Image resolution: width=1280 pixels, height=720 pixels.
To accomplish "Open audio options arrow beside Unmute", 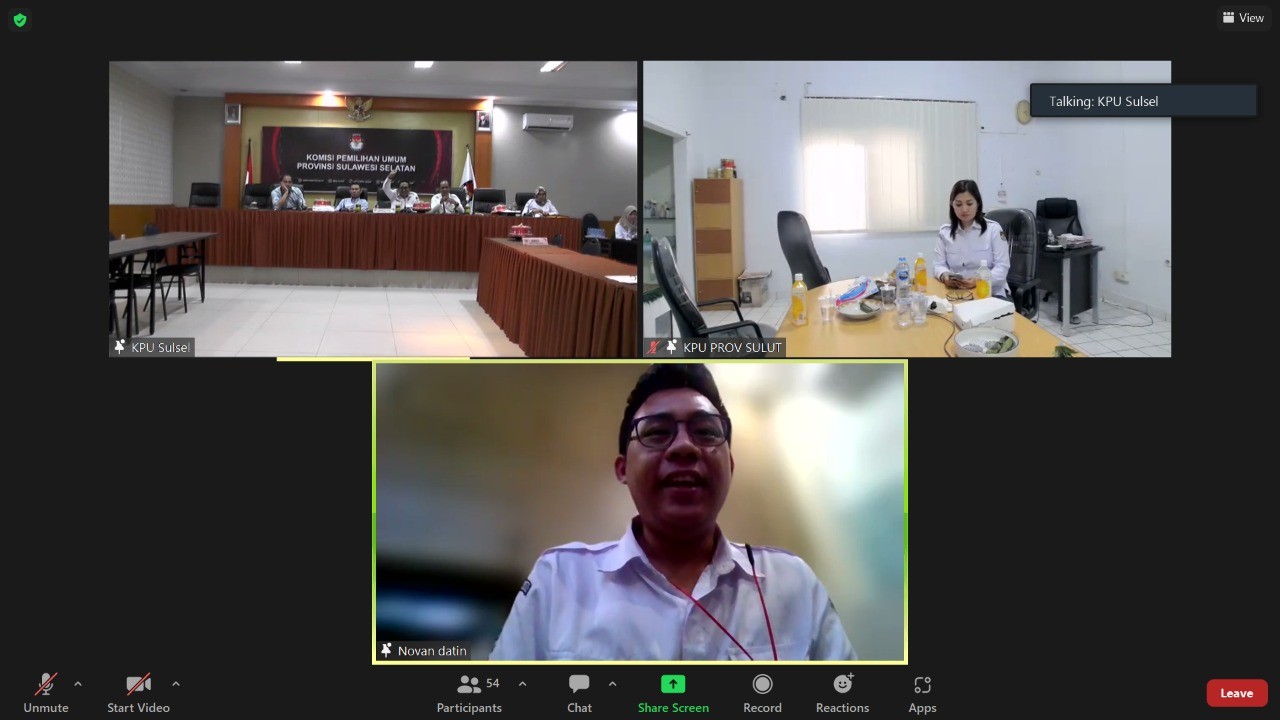I will [78, 684].
